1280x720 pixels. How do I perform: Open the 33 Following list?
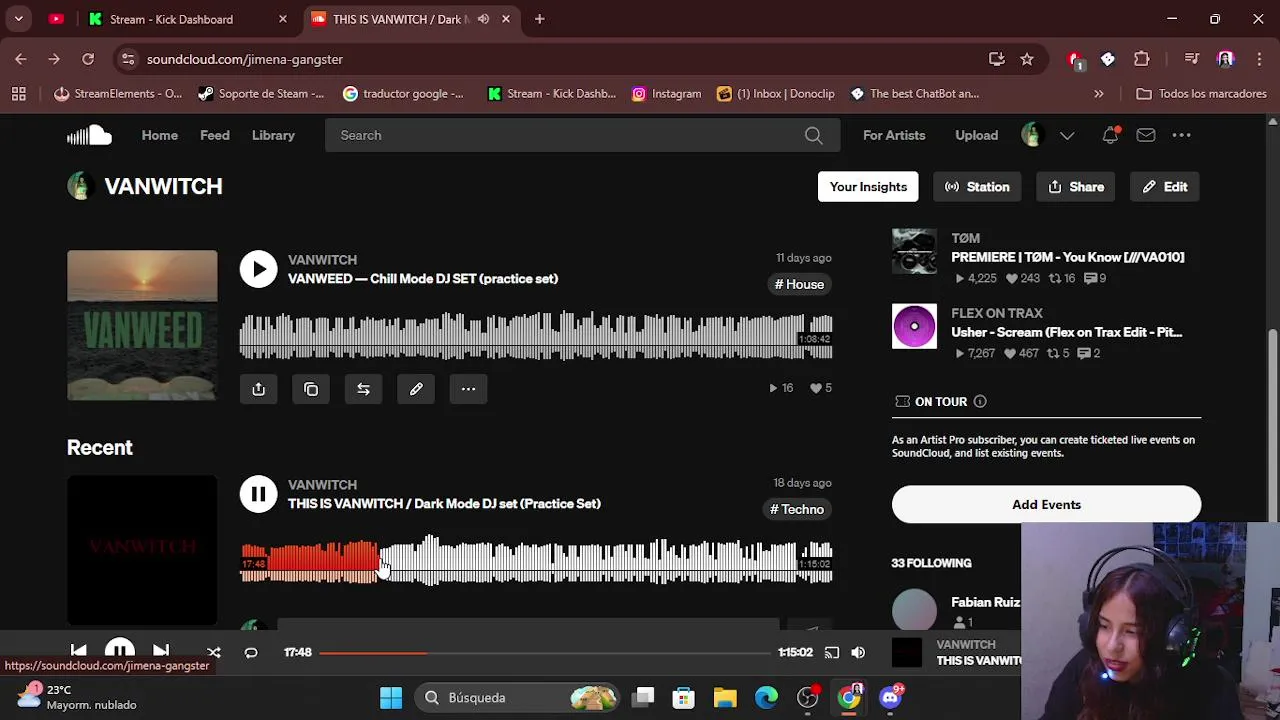point(931,563)
